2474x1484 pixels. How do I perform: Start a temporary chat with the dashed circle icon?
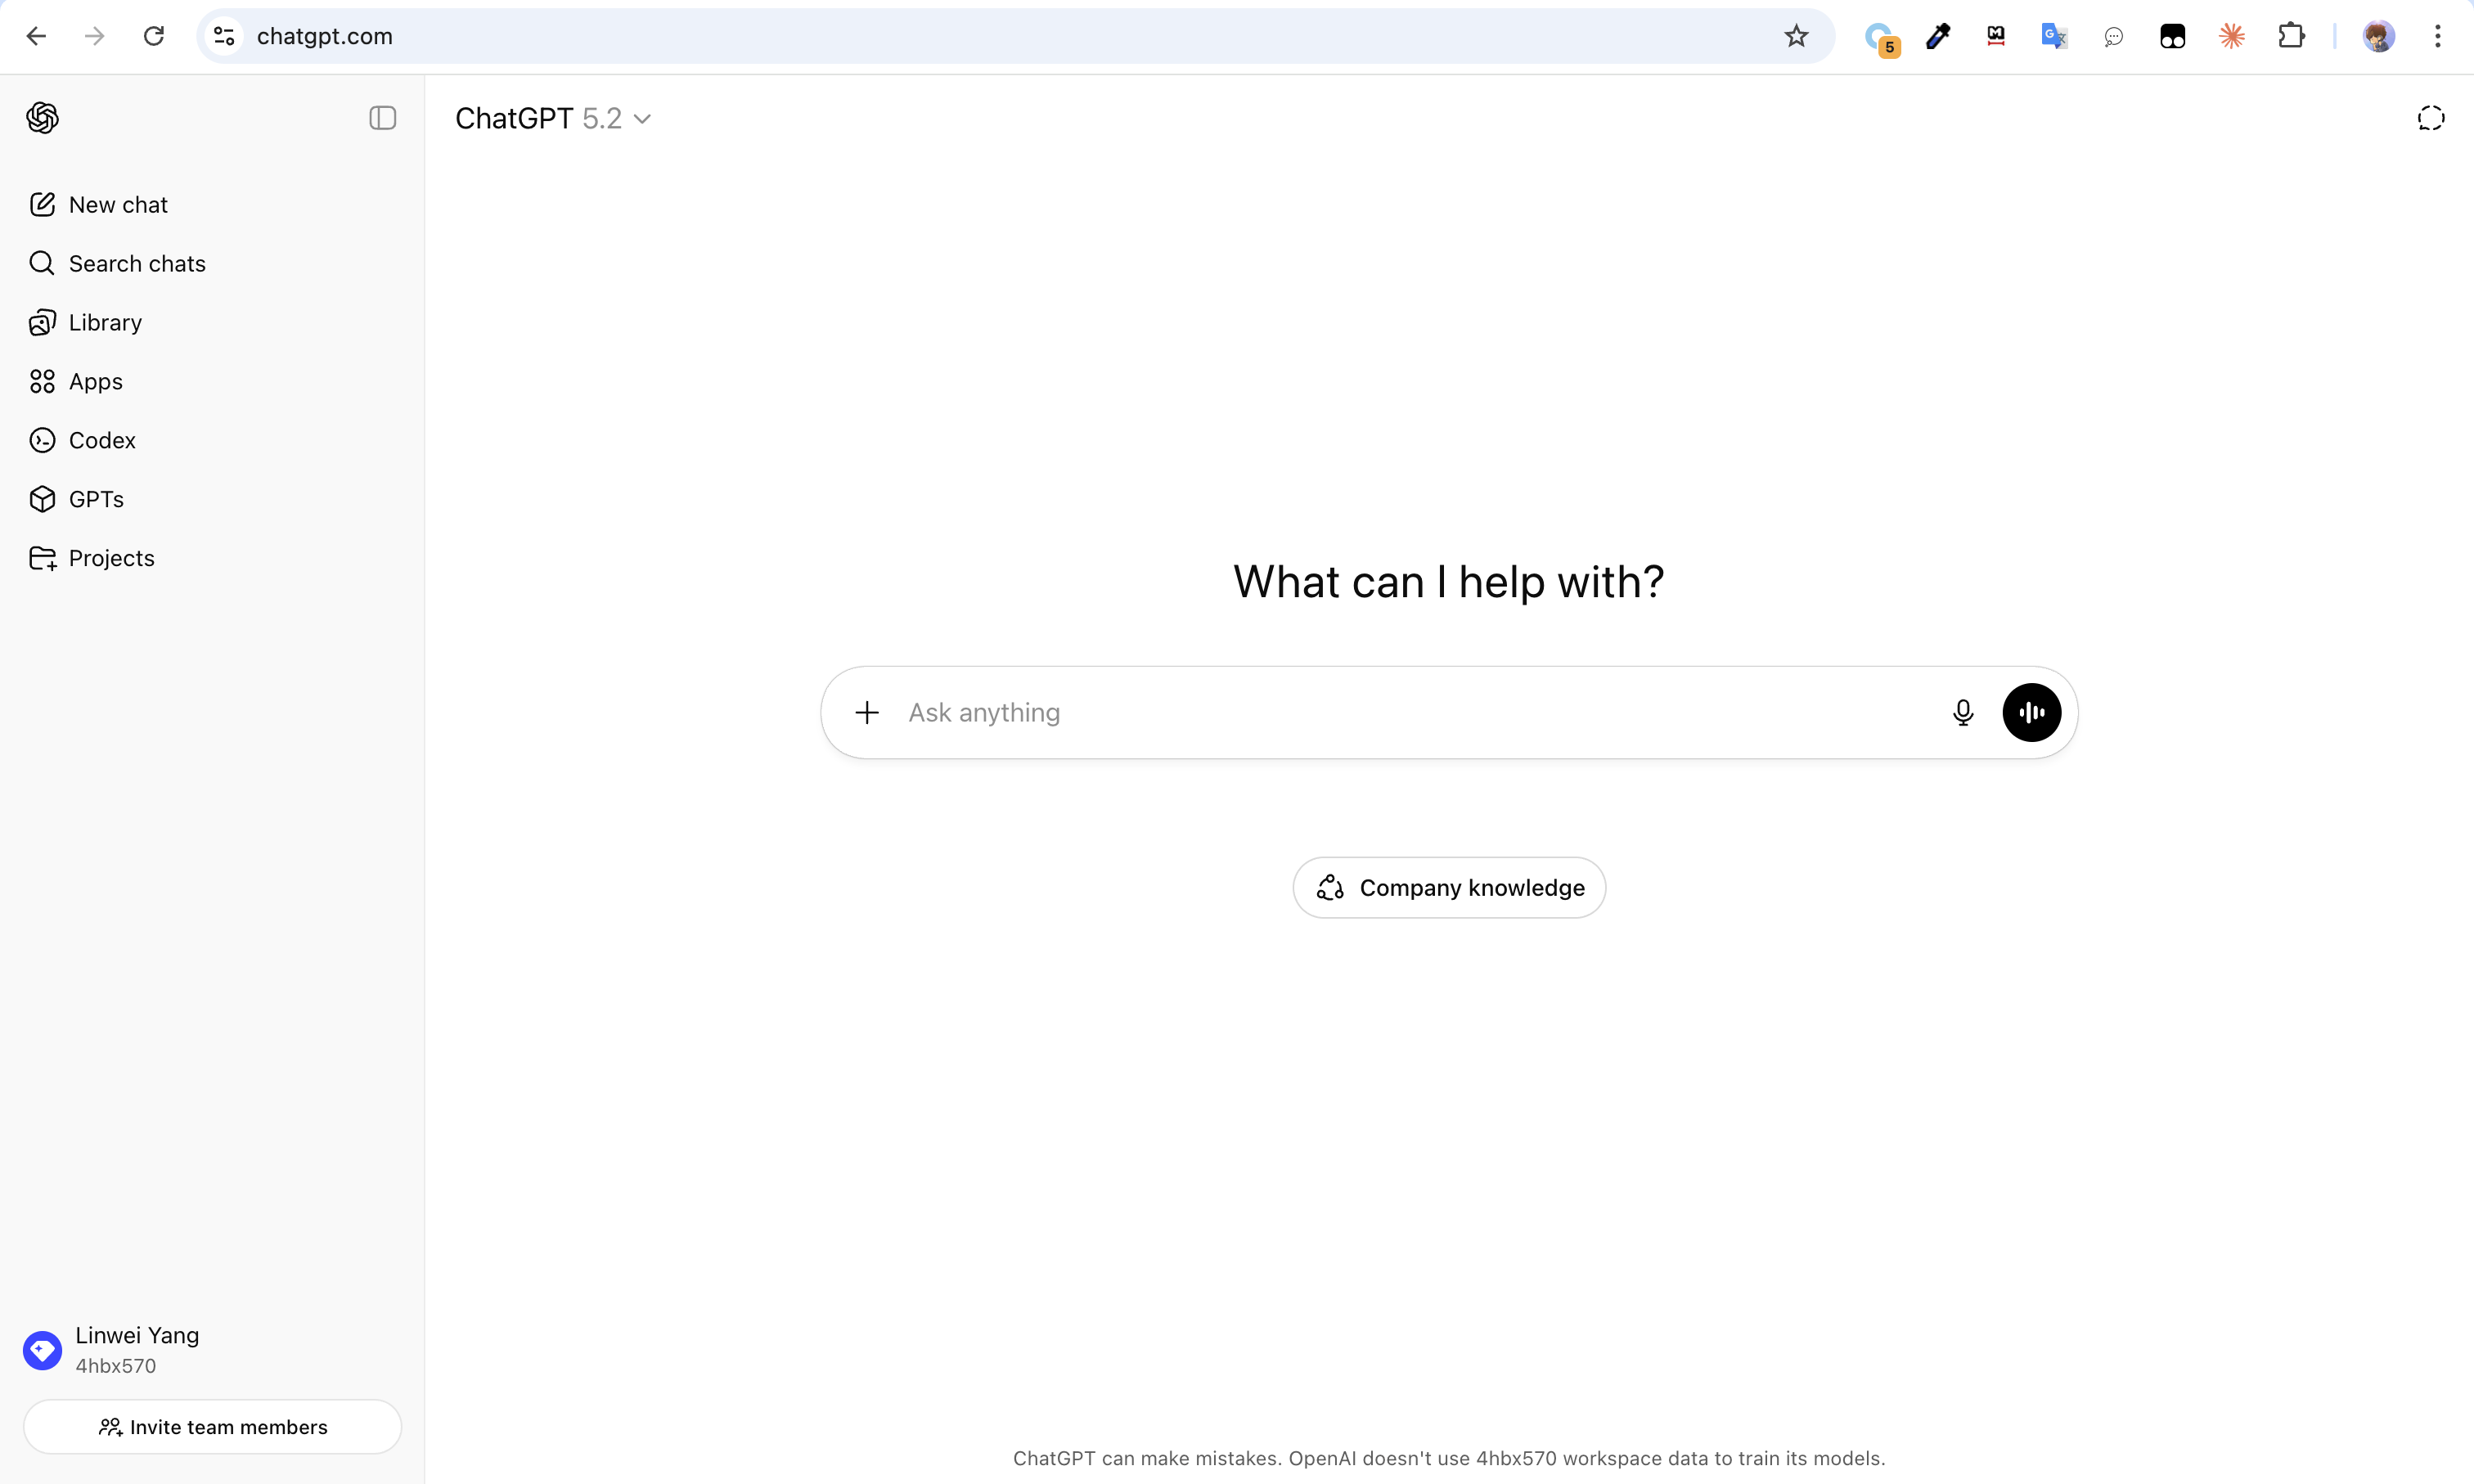click(x=2430, y=118)
